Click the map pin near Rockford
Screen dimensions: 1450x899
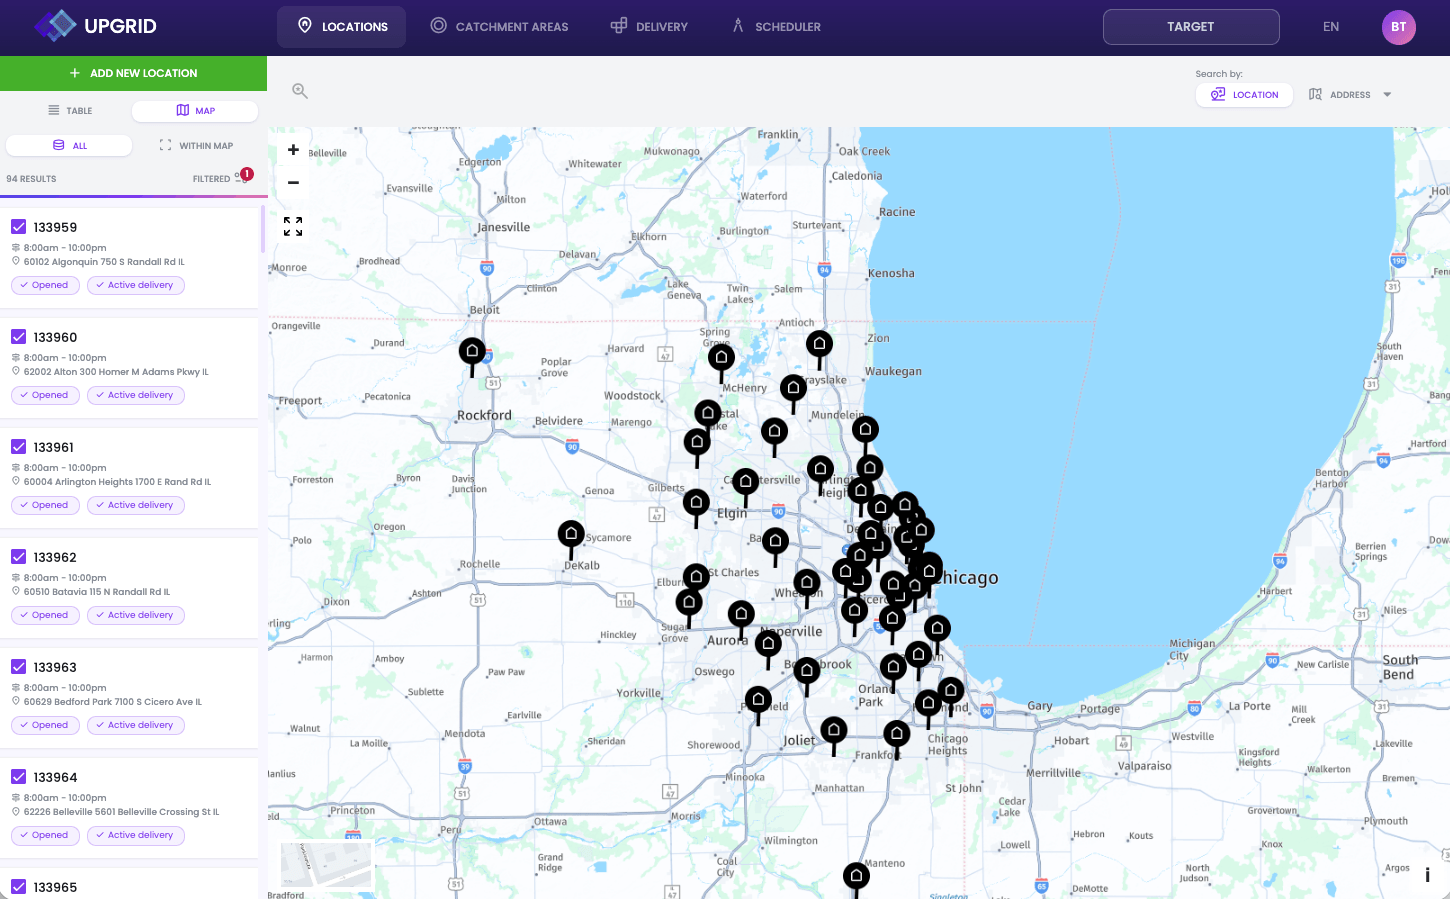[472, 352]
